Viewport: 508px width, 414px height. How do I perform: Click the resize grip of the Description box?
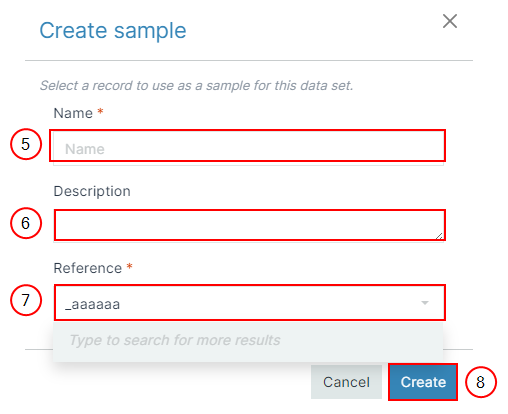coord(439,236)
